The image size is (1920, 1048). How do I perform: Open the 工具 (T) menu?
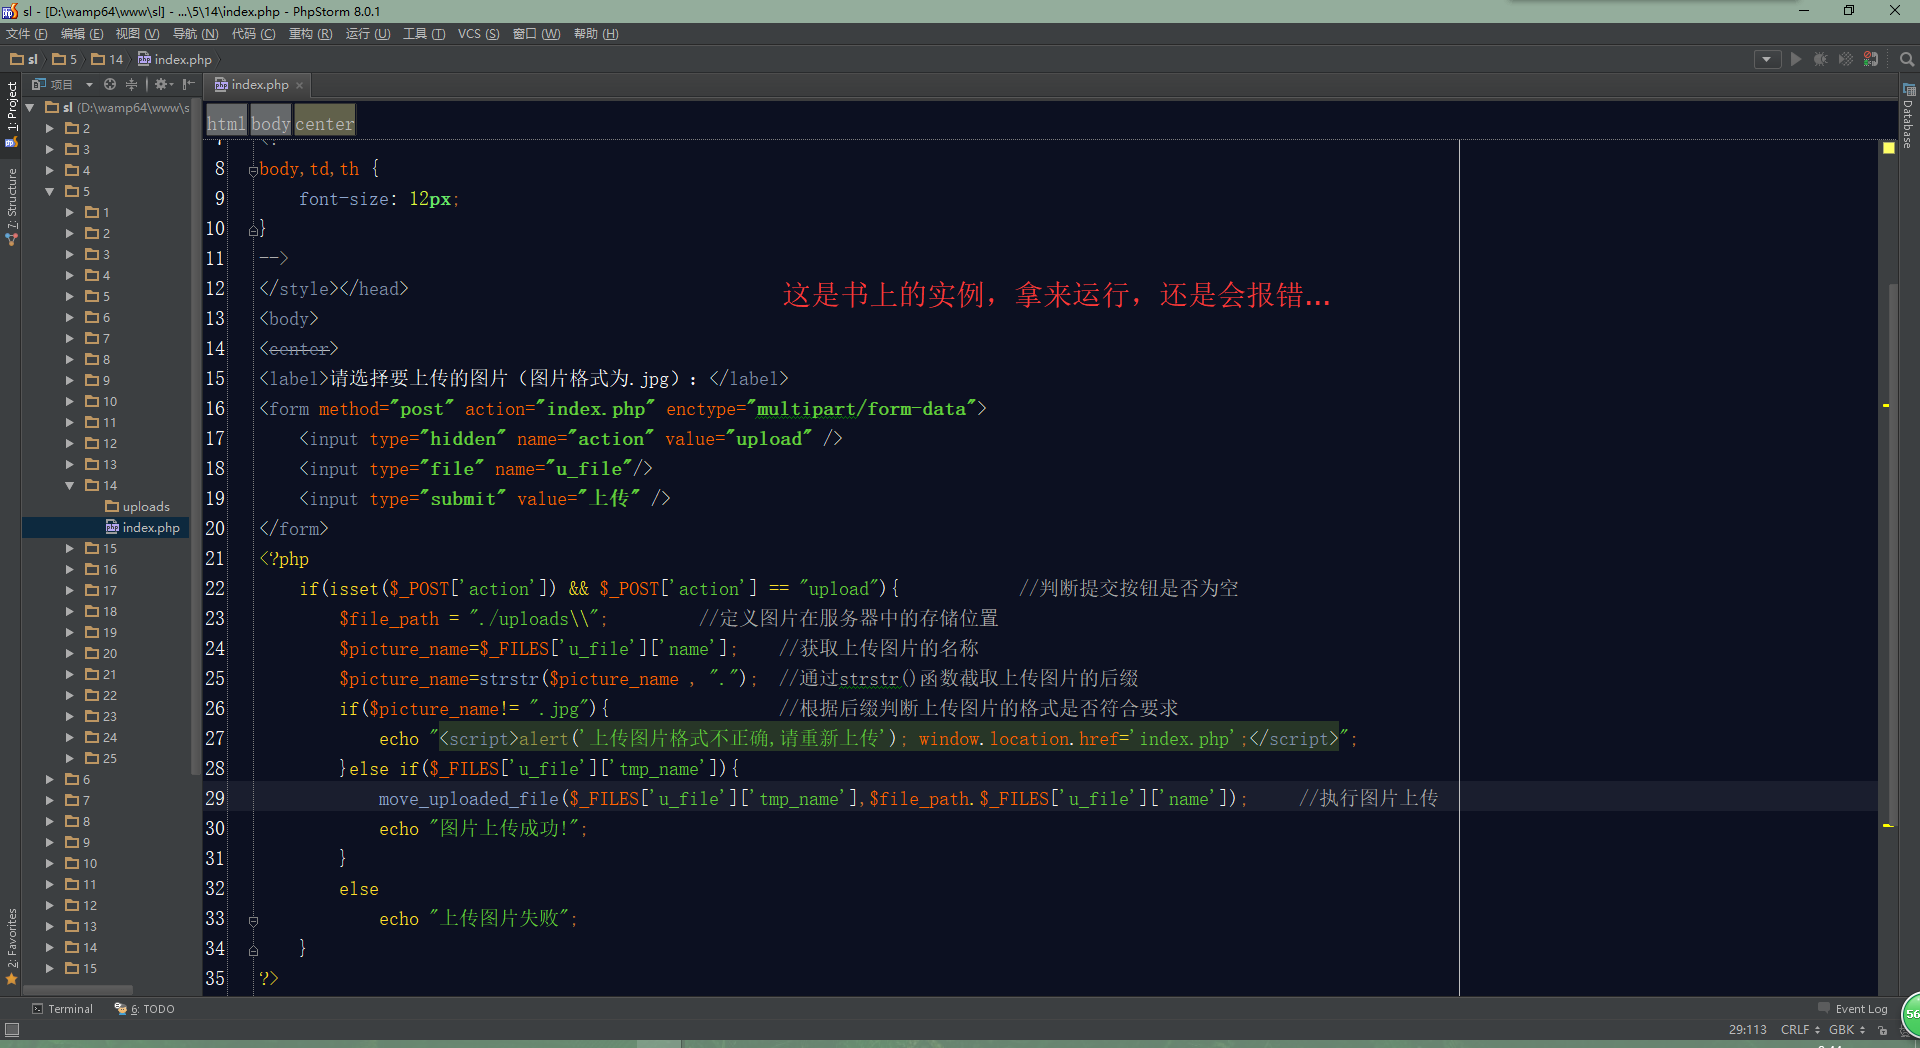[x=424, y=34]
